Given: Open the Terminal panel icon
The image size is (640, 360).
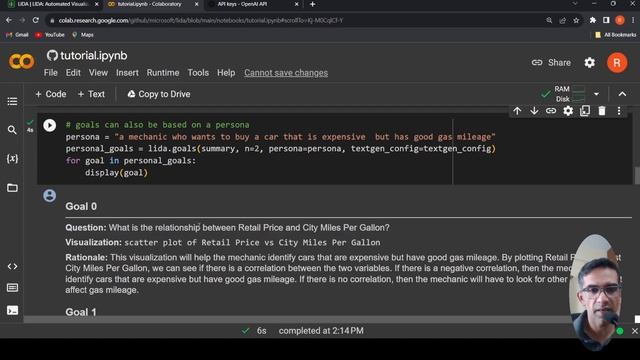Looking at the screenshot, I should (x=12, y=310).
